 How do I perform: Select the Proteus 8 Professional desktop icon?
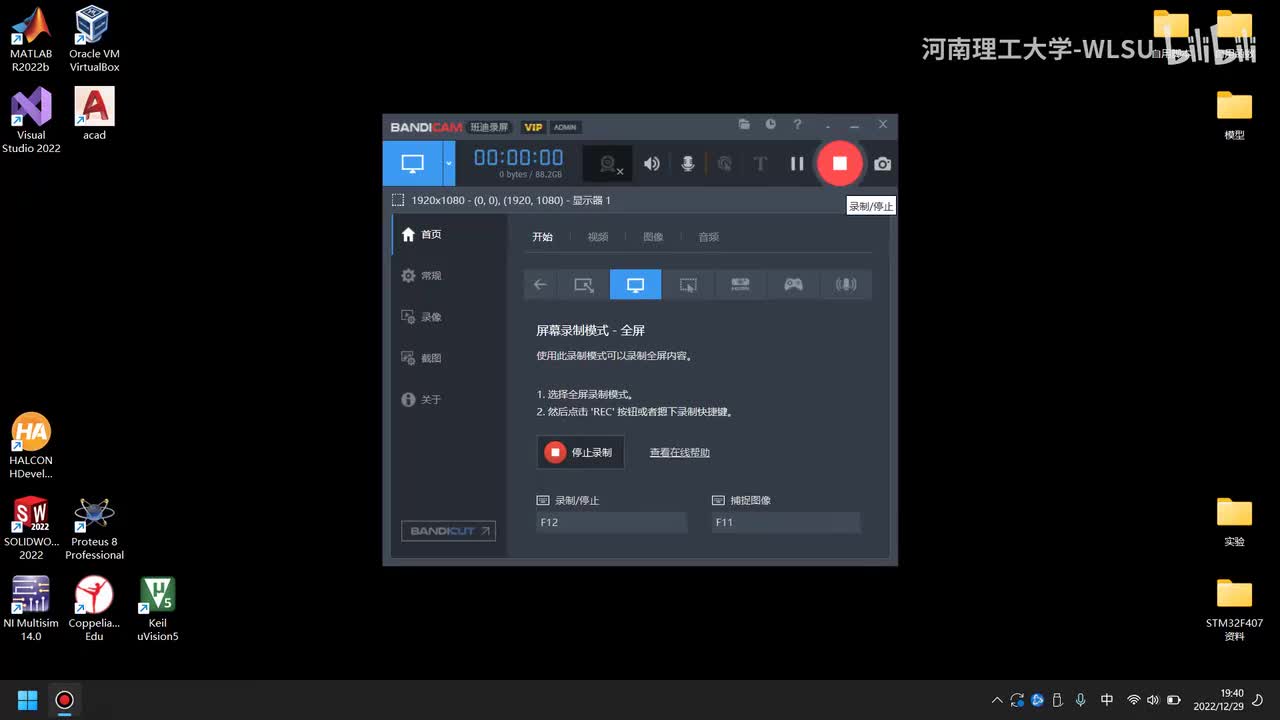[94, 528]
